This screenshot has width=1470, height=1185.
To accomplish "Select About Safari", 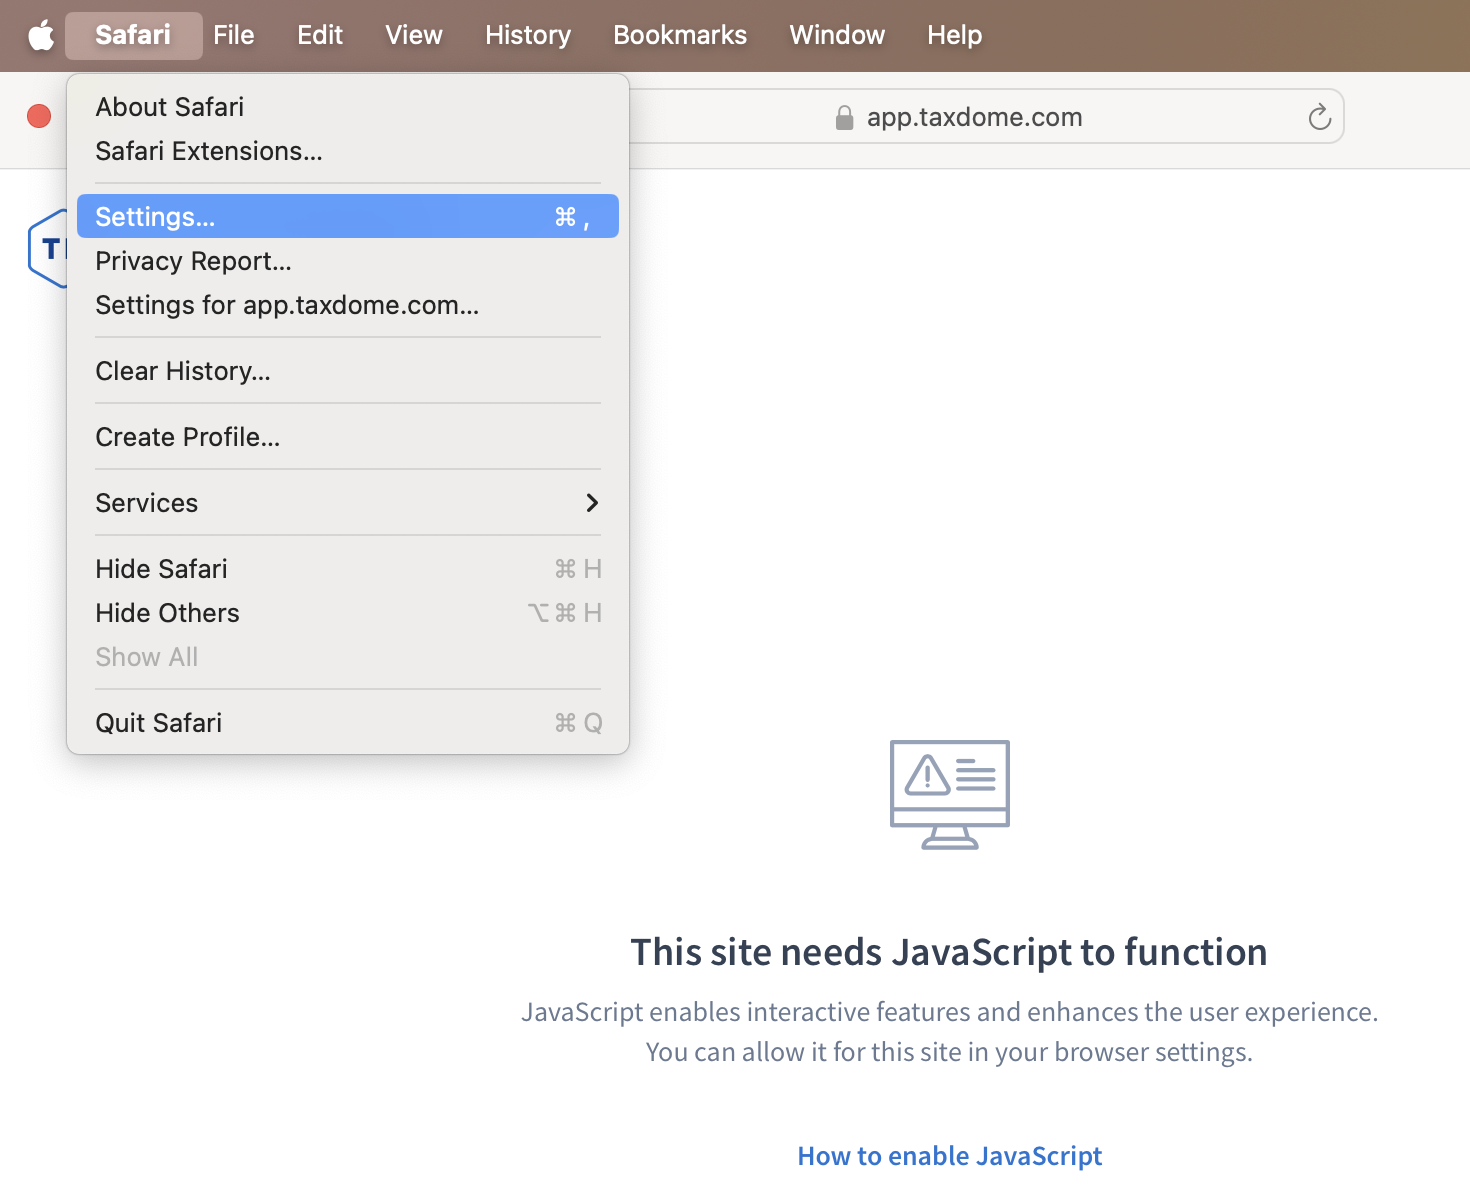I will coord(170,107).
